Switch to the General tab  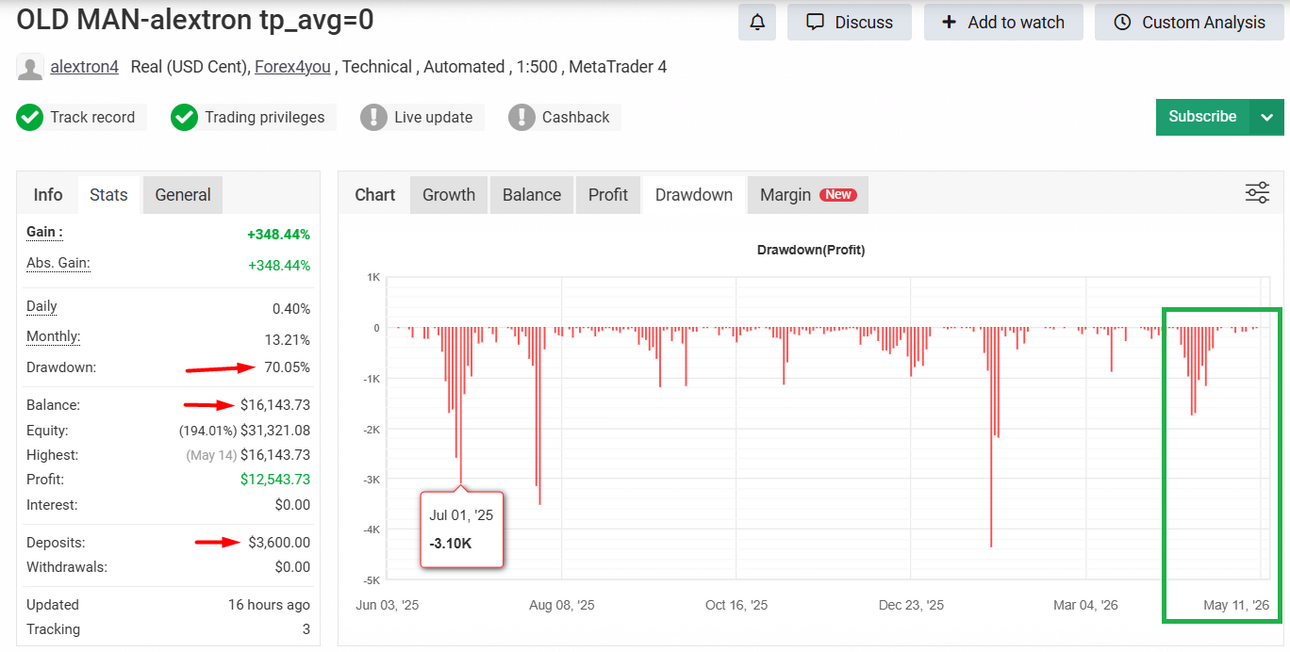point(182,195)
